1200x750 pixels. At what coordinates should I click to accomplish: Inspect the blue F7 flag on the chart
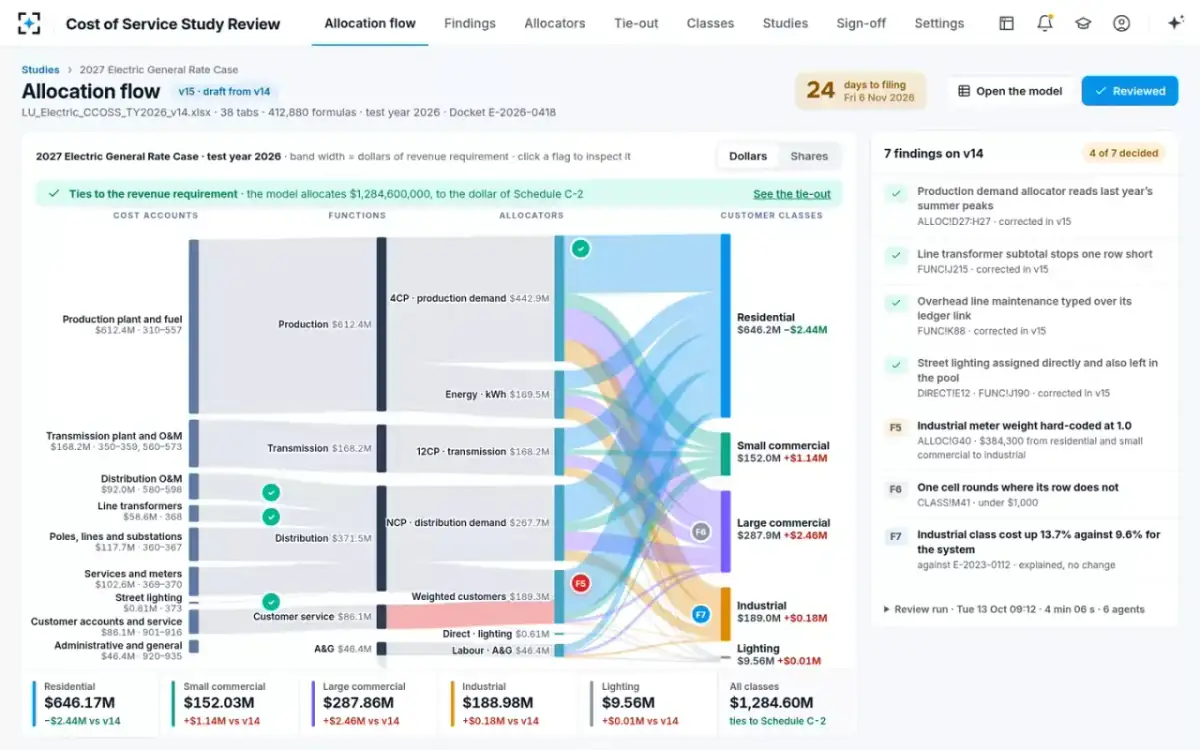[x=701, y=614]
